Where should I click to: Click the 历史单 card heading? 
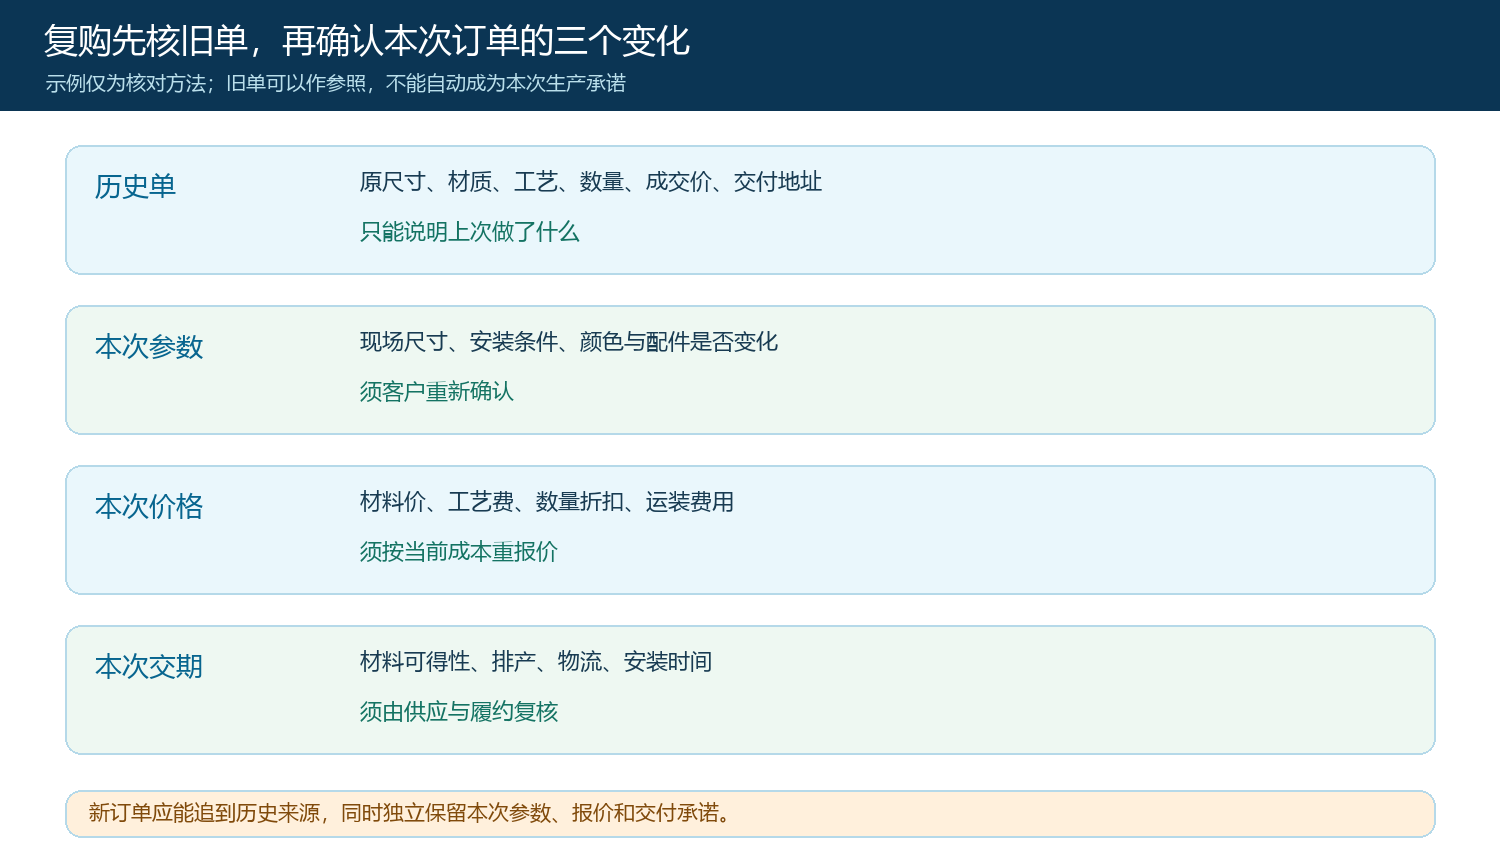point(135,186)
